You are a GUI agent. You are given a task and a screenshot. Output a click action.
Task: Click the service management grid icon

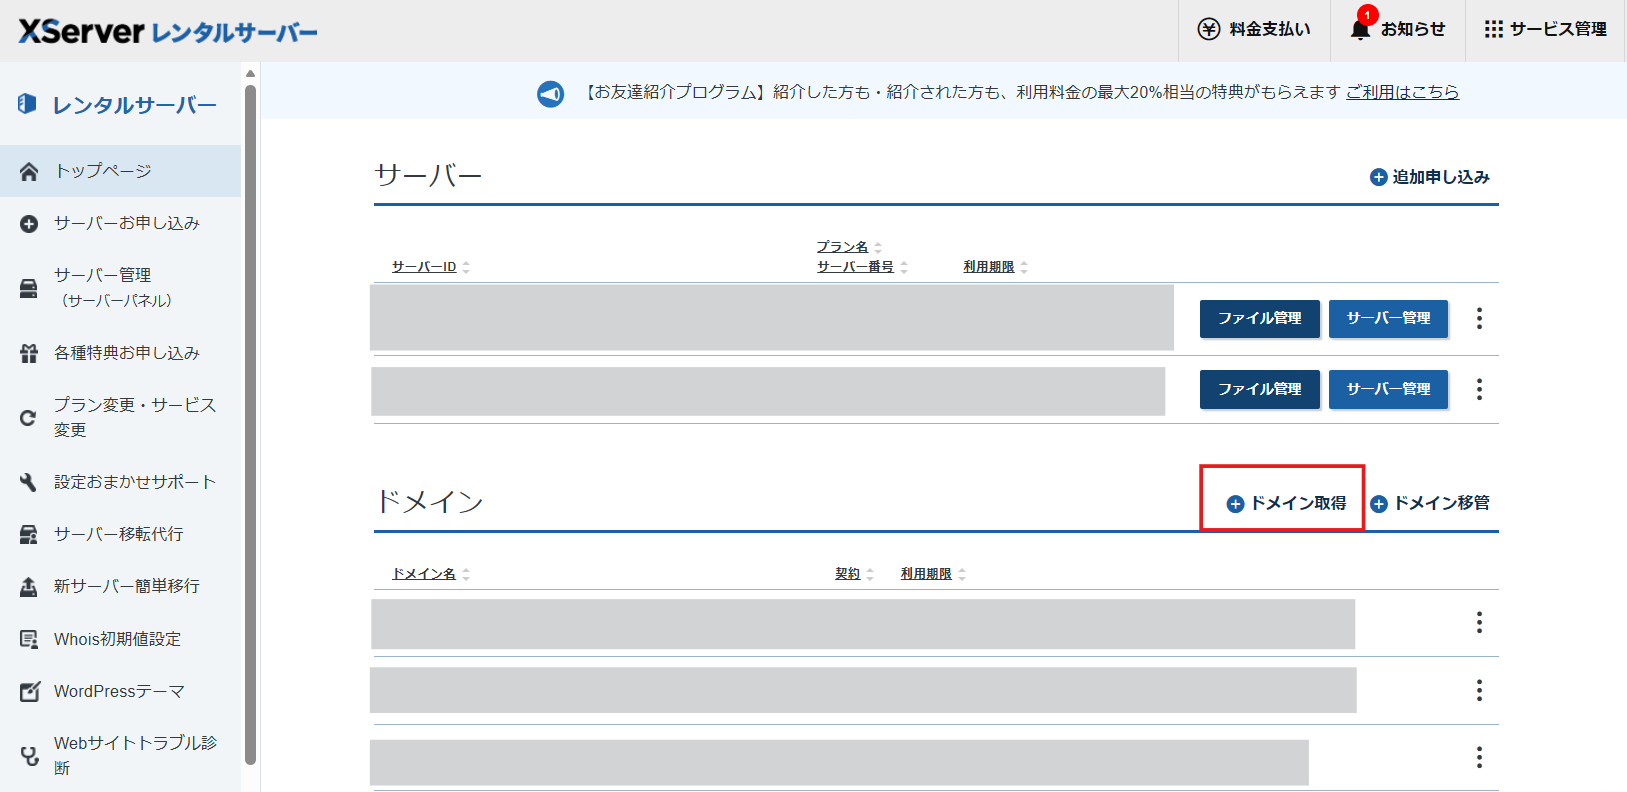pos(1494,29)
